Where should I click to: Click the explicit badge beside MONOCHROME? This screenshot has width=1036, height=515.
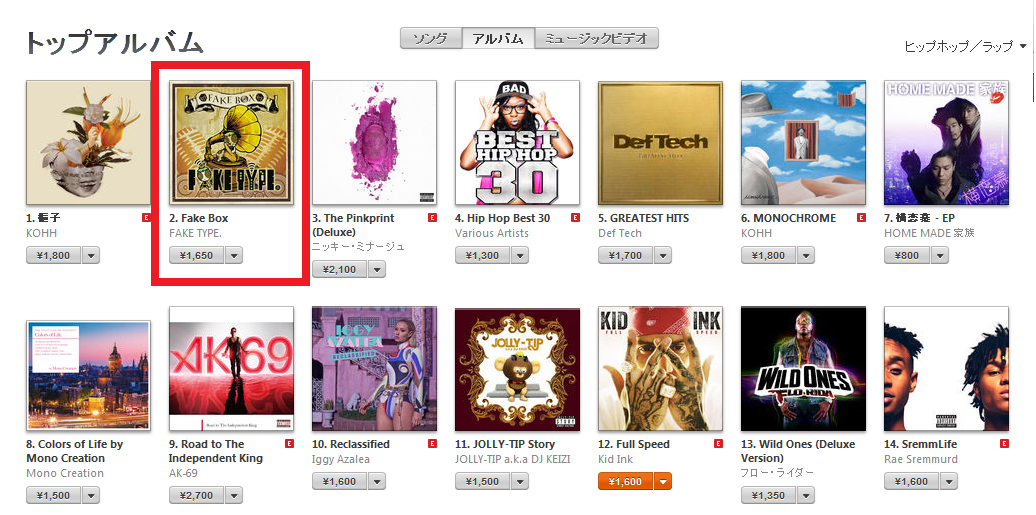pos(862,218)
